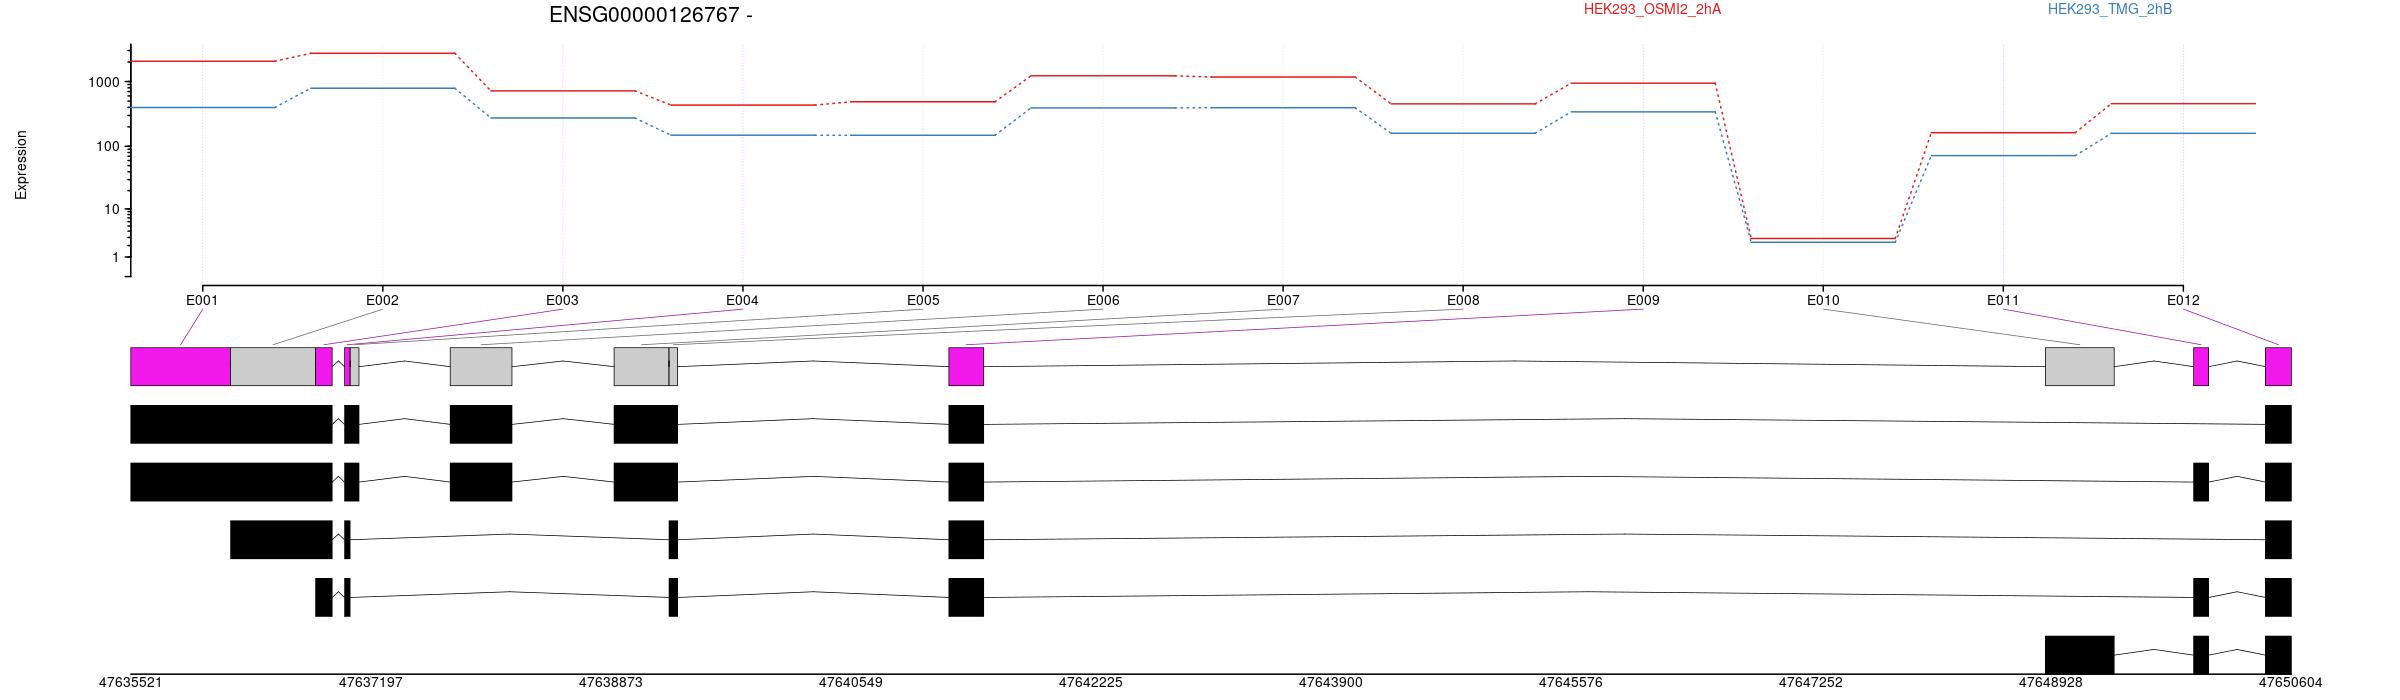Click the gene title ENSG00000126767 -

tap(651, 15)
